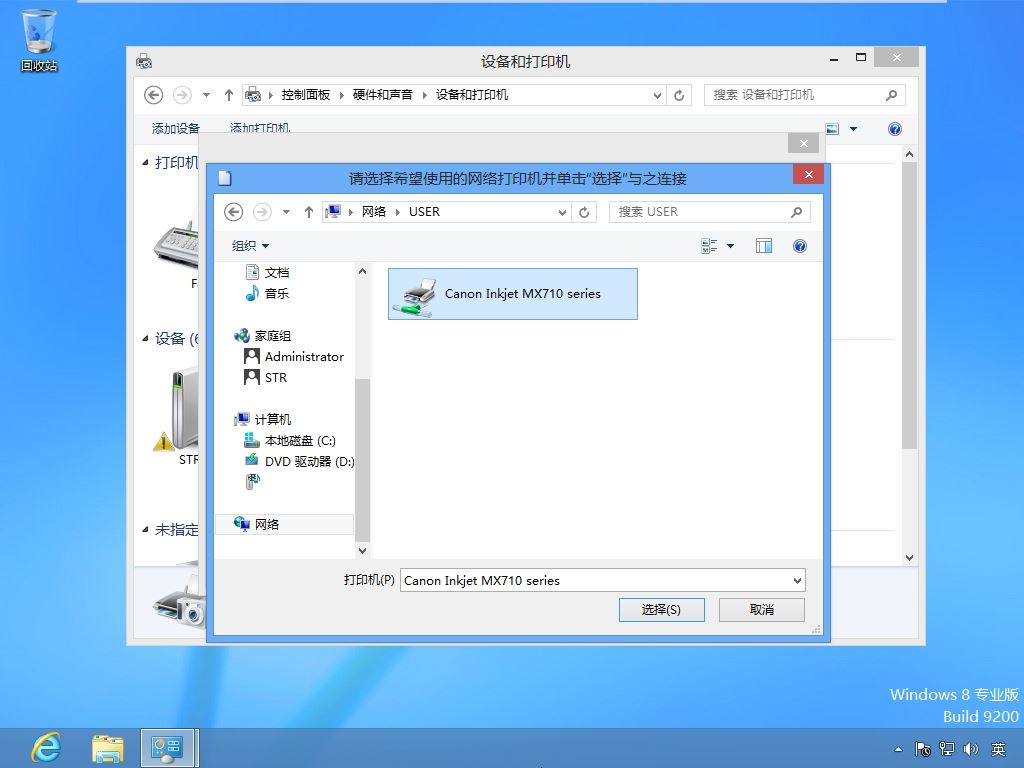Collapse the Printers (打印机) group
This screenshot has width=1024, height=768.
pyautogui.click(x=146, y=163)
